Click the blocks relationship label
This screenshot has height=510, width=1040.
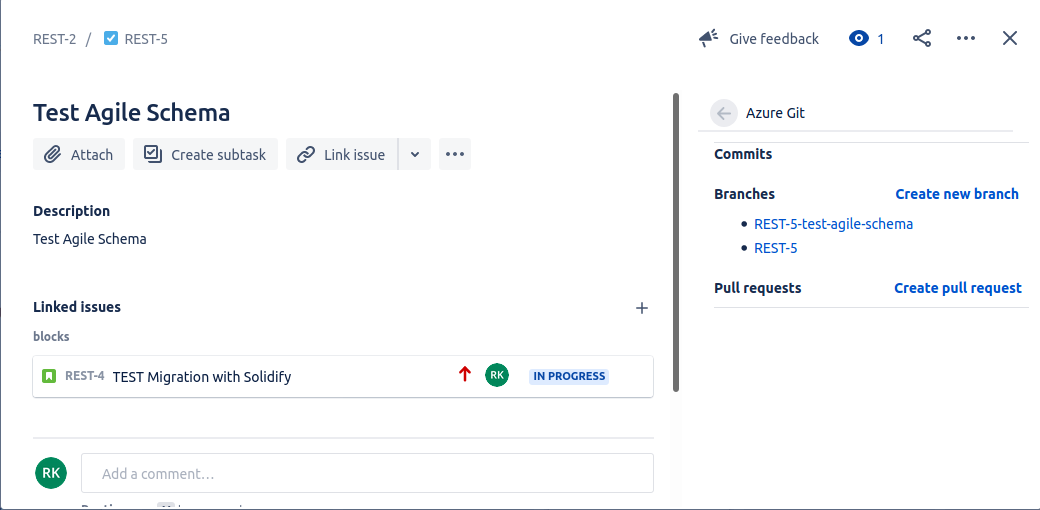click(x=51, y=336)
